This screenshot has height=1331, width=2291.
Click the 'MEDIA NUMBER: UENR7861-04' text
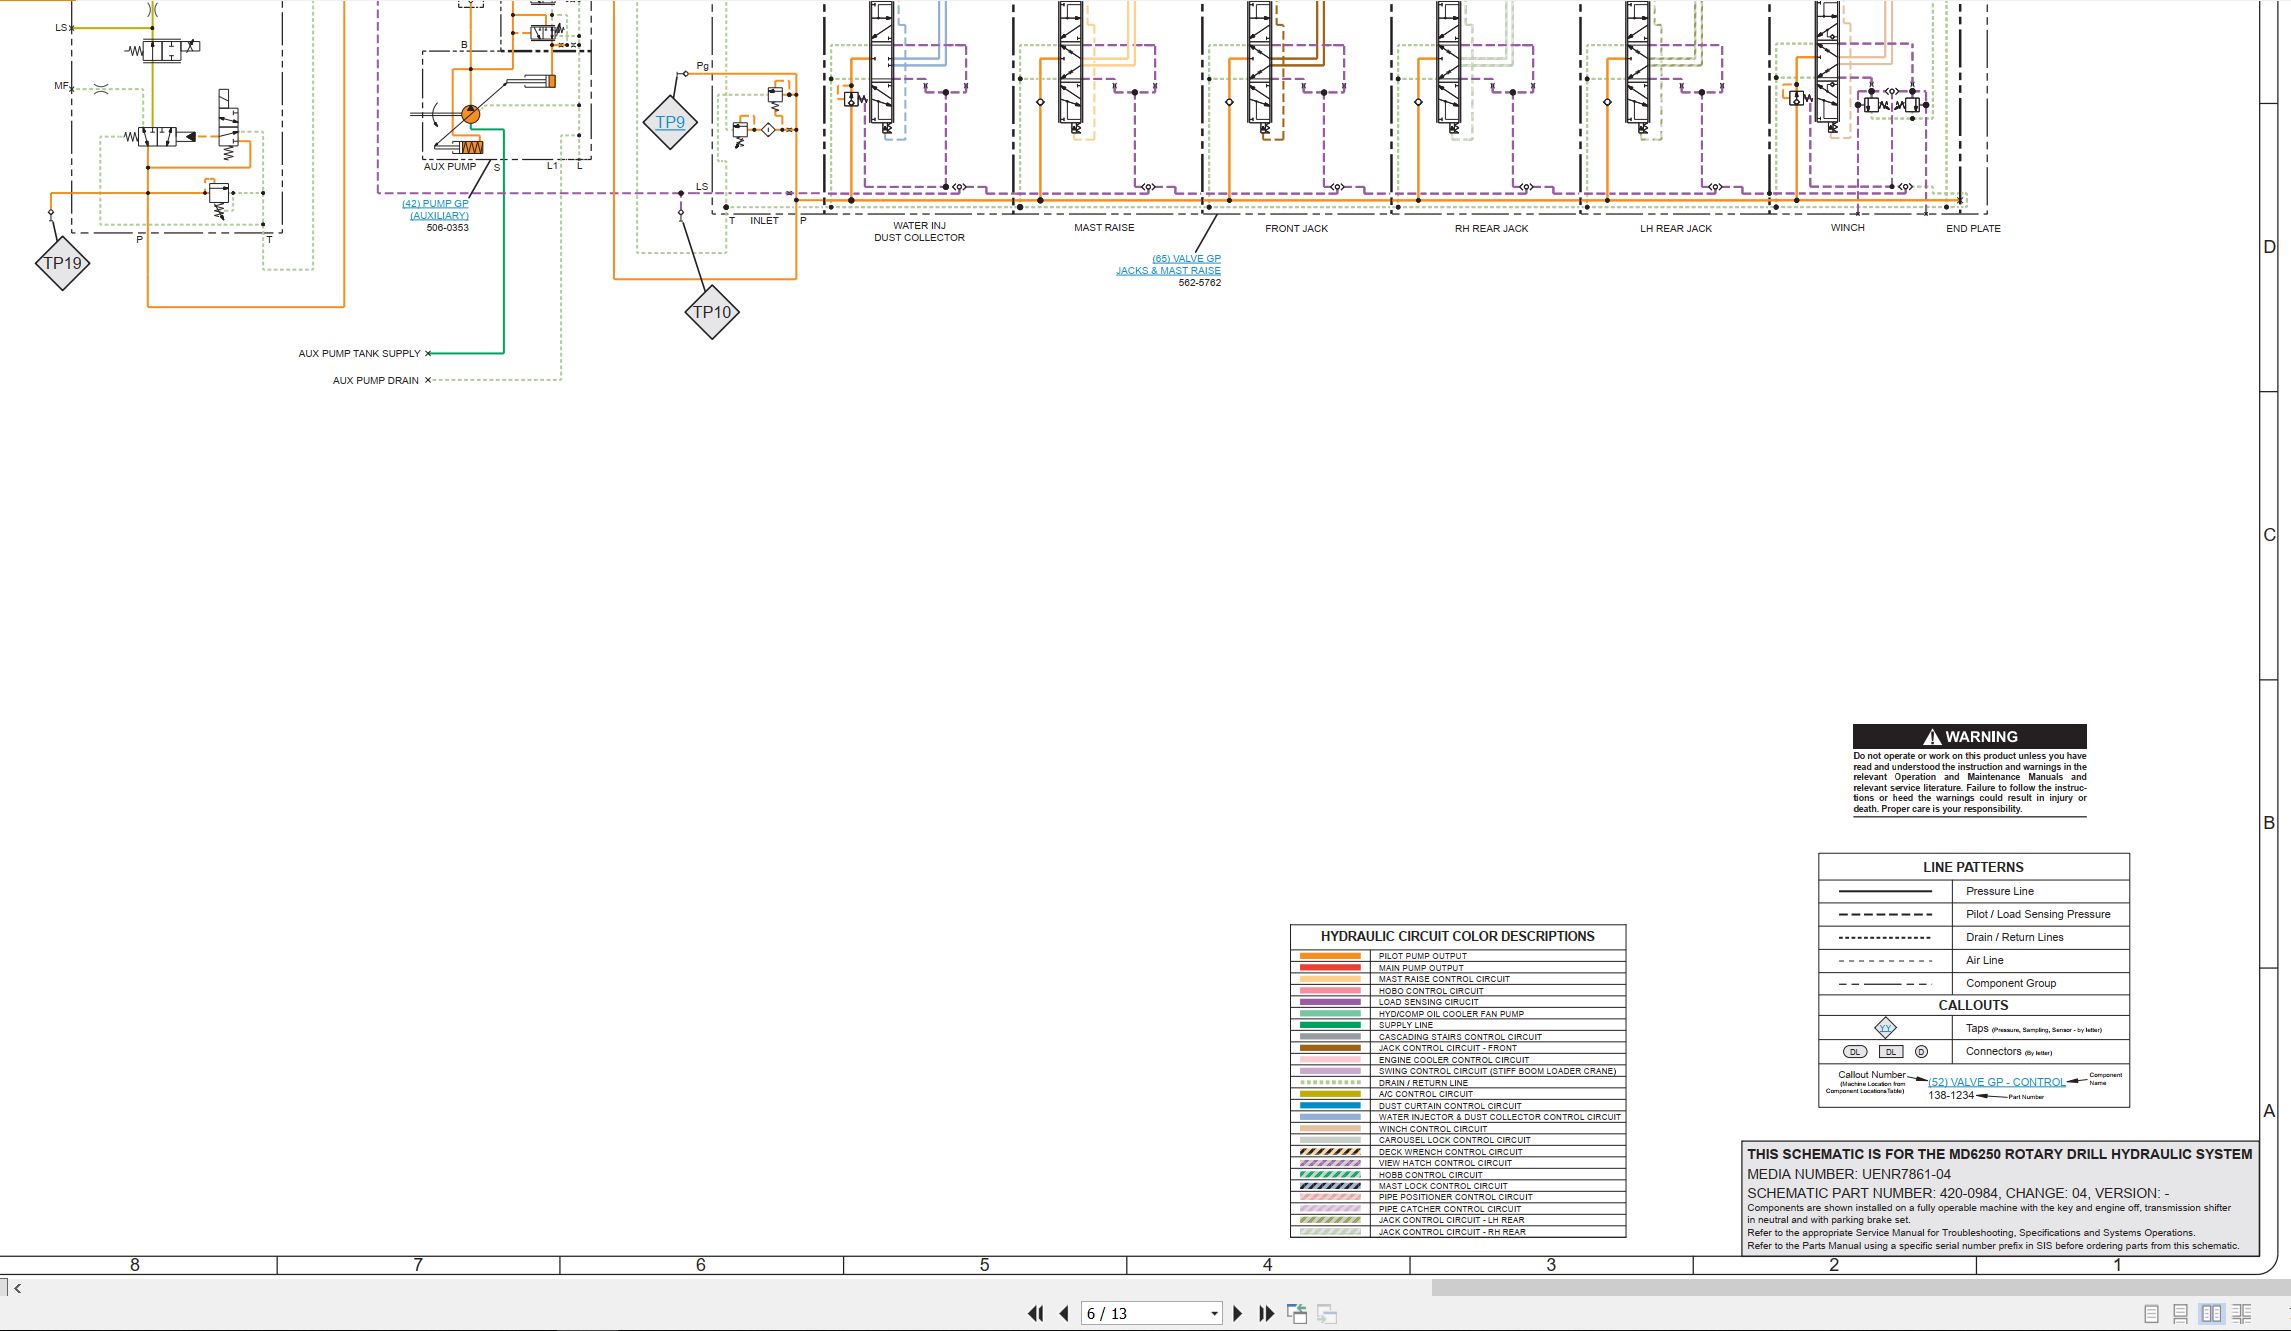point(1848,1174)
